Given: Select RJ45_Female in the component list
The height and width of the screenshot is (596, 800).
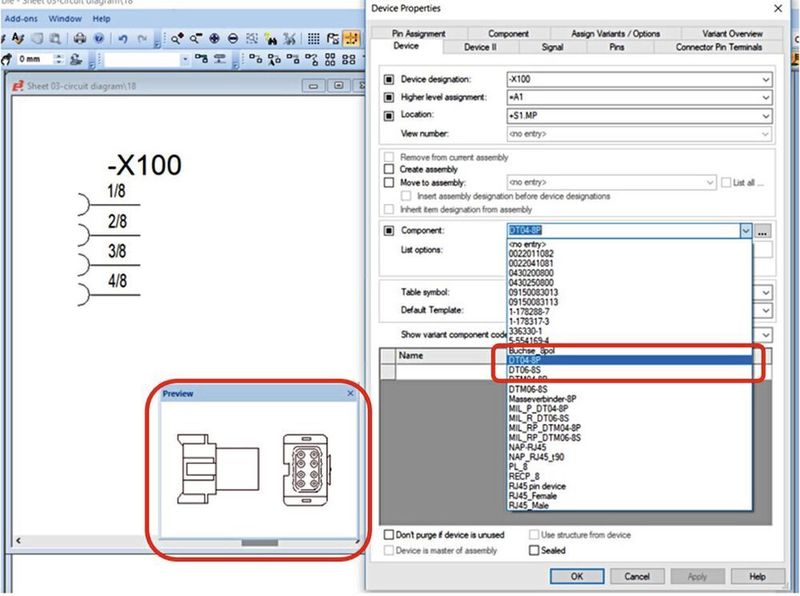Looking at the screenshot, I should pyautogui.click(x=630, y=496).
